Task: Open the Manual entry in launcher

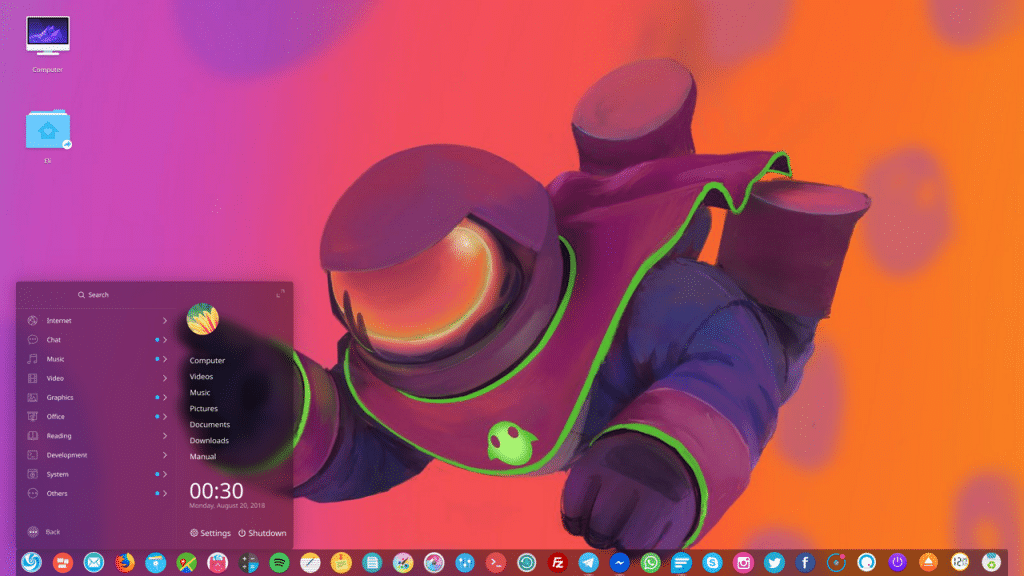Action: pyautogui.click(x=202, y=456)
